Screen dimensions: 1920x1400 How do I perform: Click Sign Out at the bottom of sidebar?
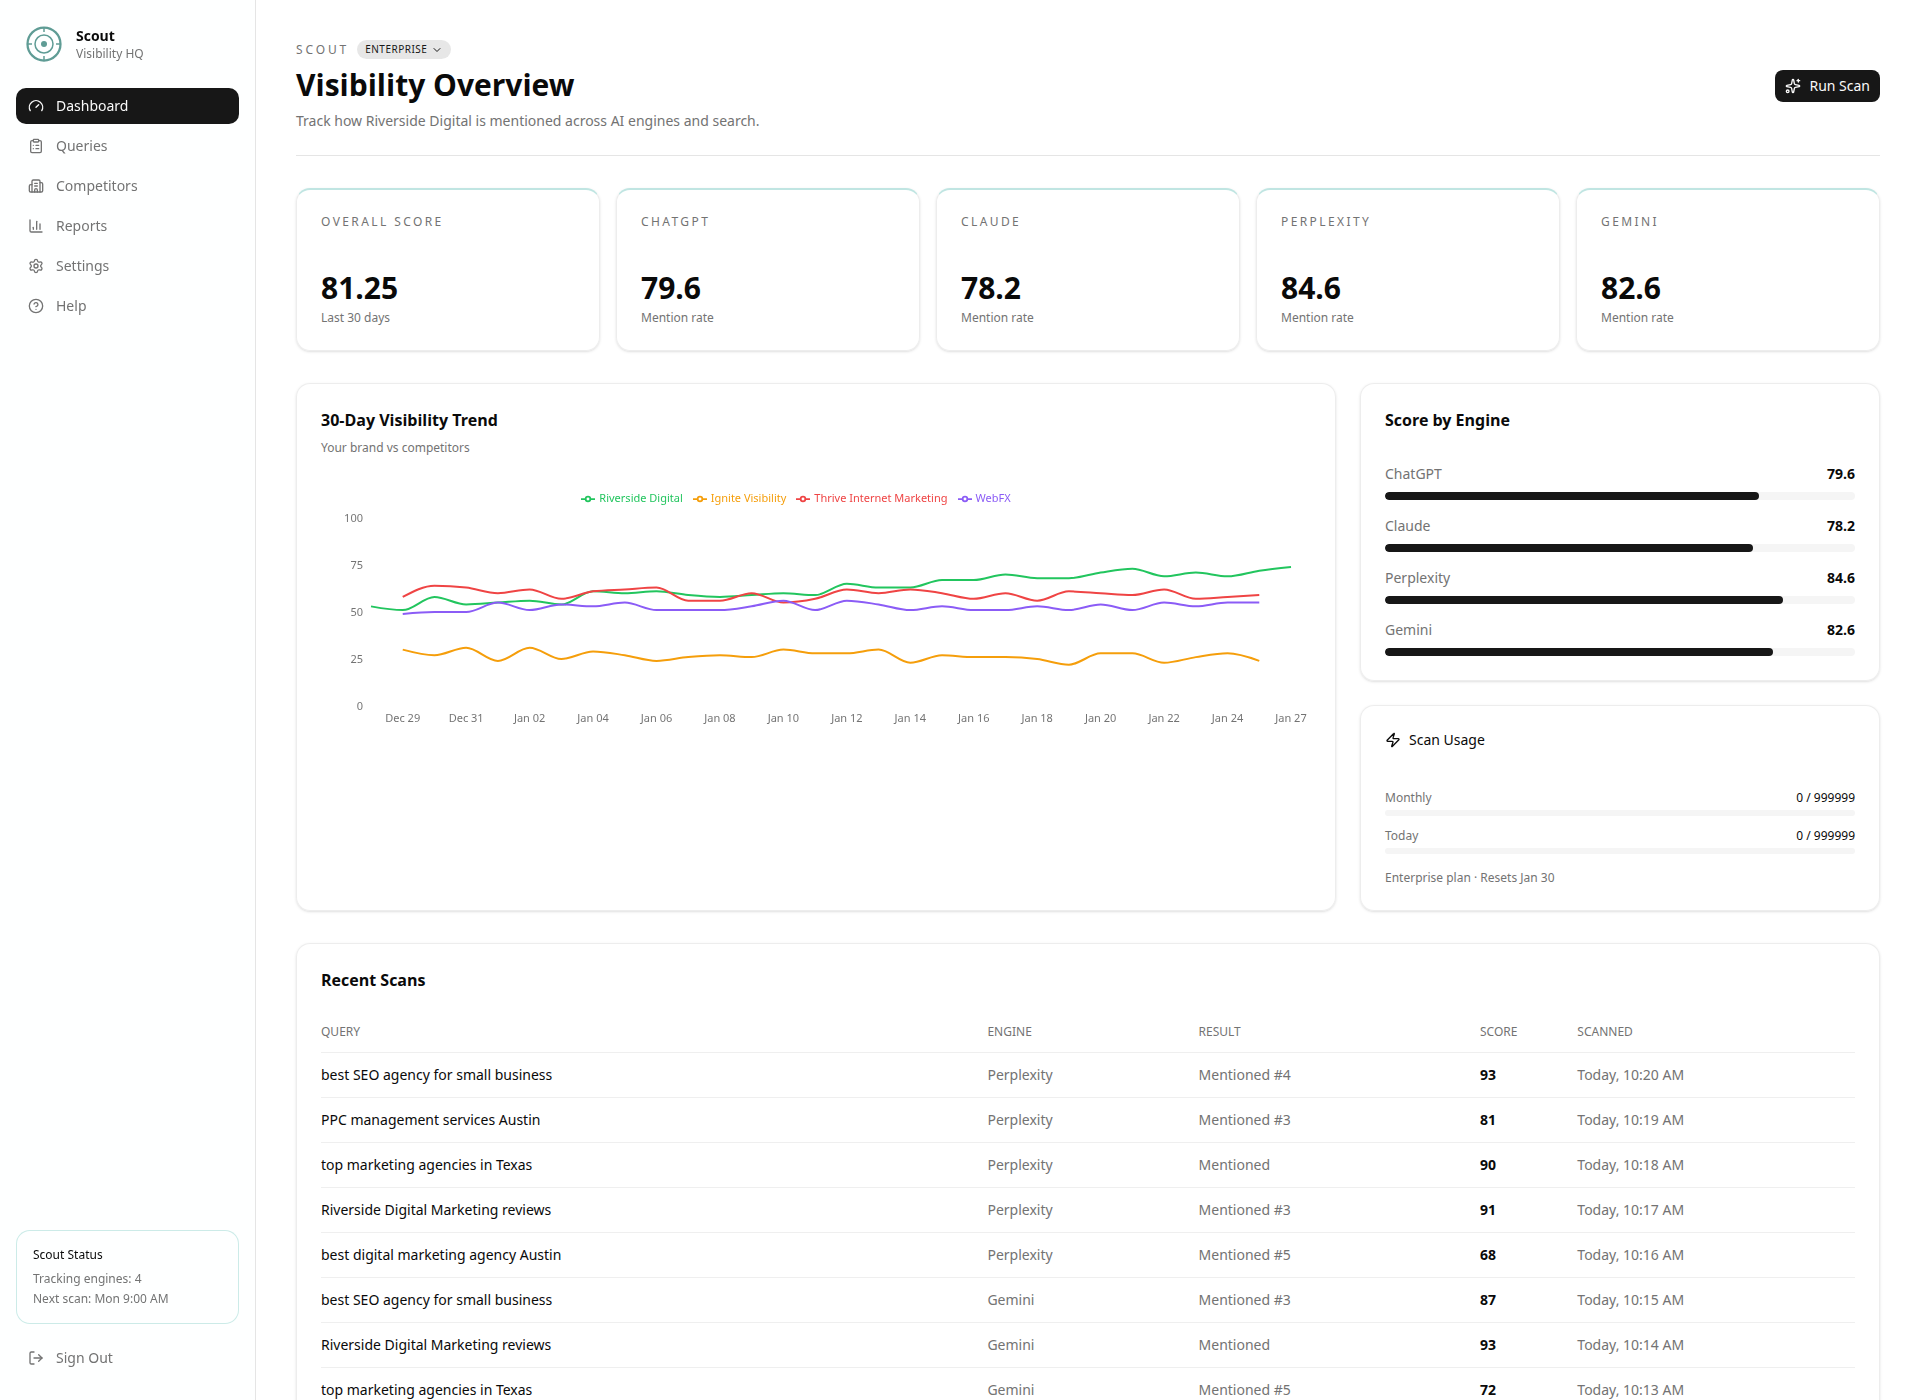(x=70, y=1357)
